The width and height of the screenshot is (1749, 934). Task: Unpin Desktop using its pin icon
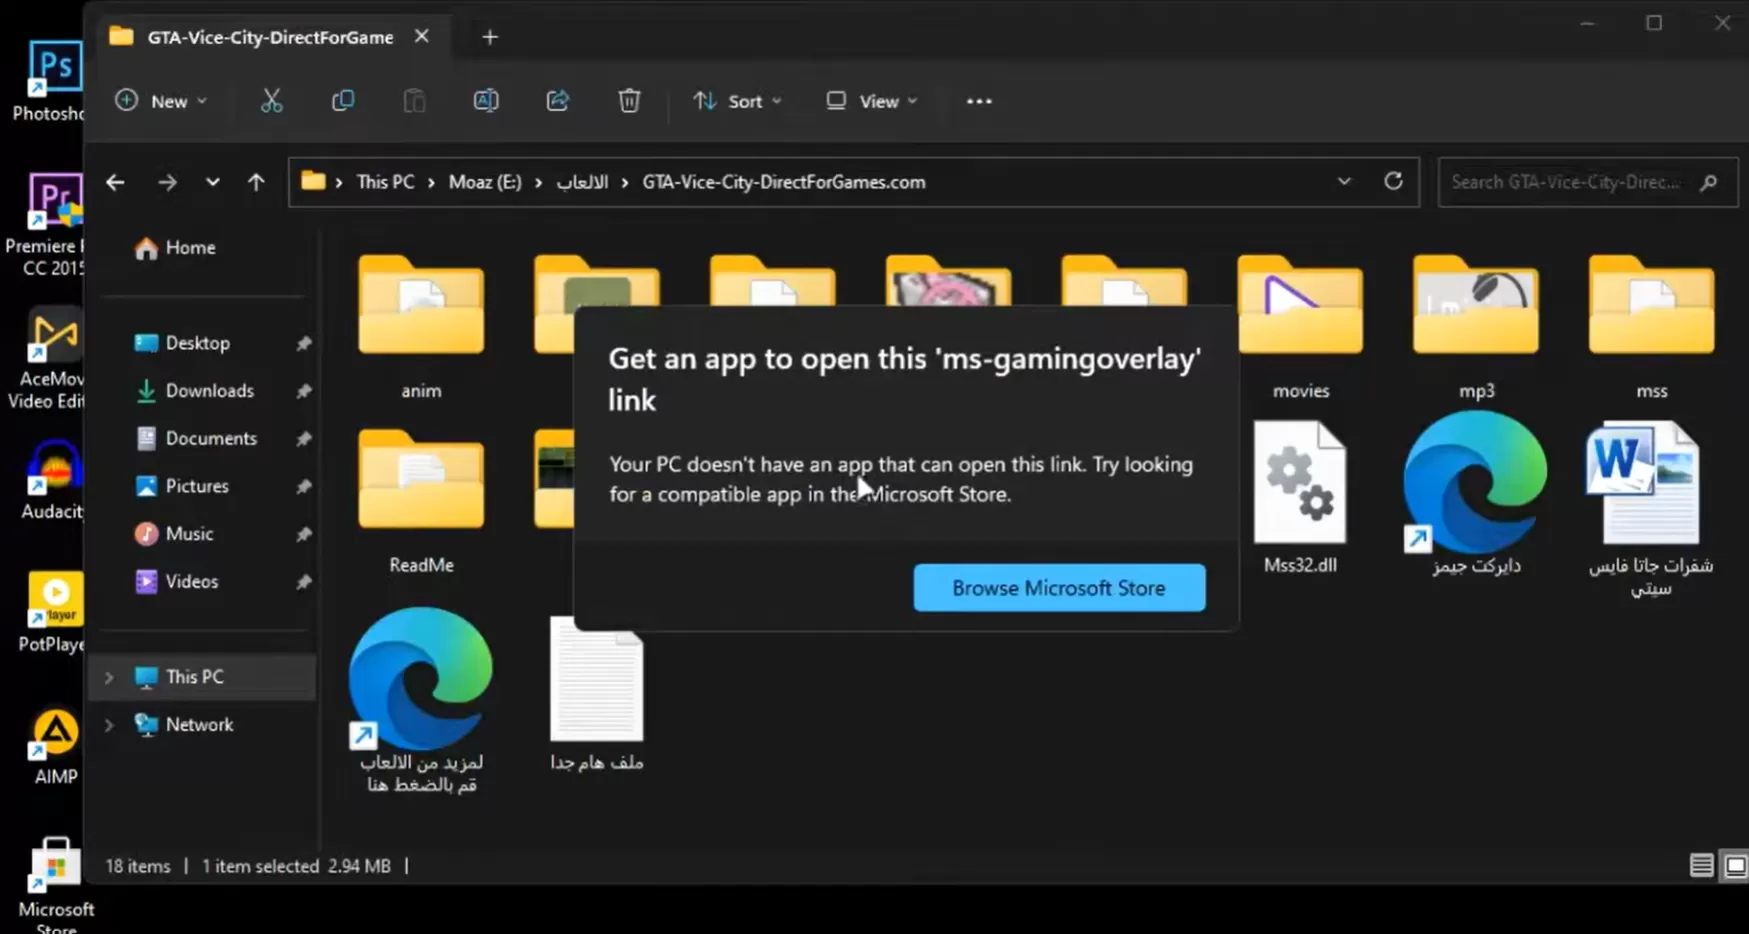304,343
